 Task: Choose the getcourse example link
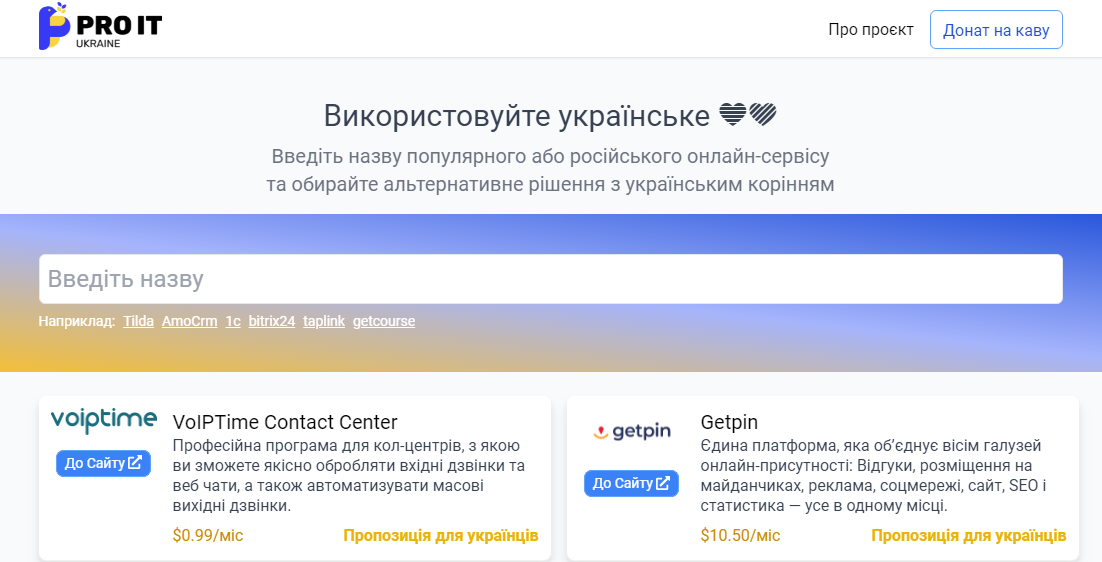[x=384, y=321]
